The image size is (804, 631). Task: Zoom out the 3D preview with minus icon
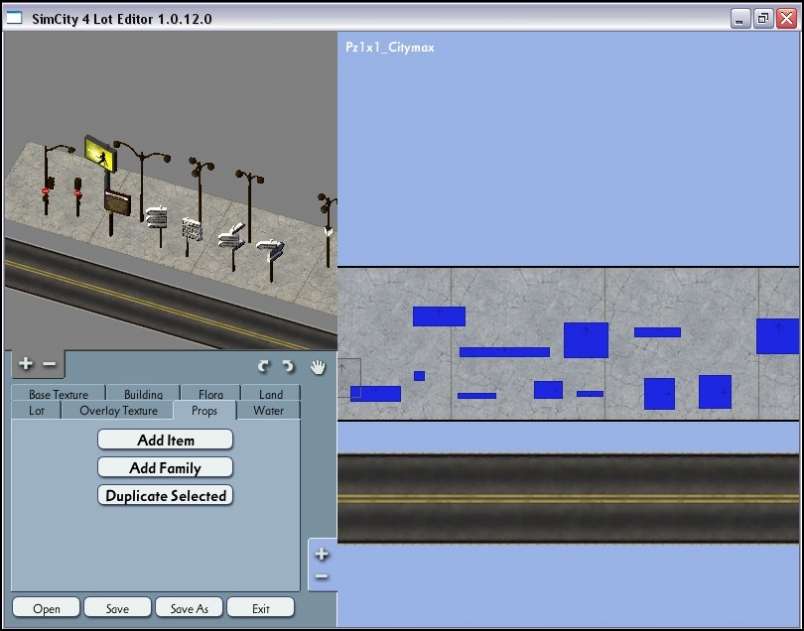tap(49, 365)
